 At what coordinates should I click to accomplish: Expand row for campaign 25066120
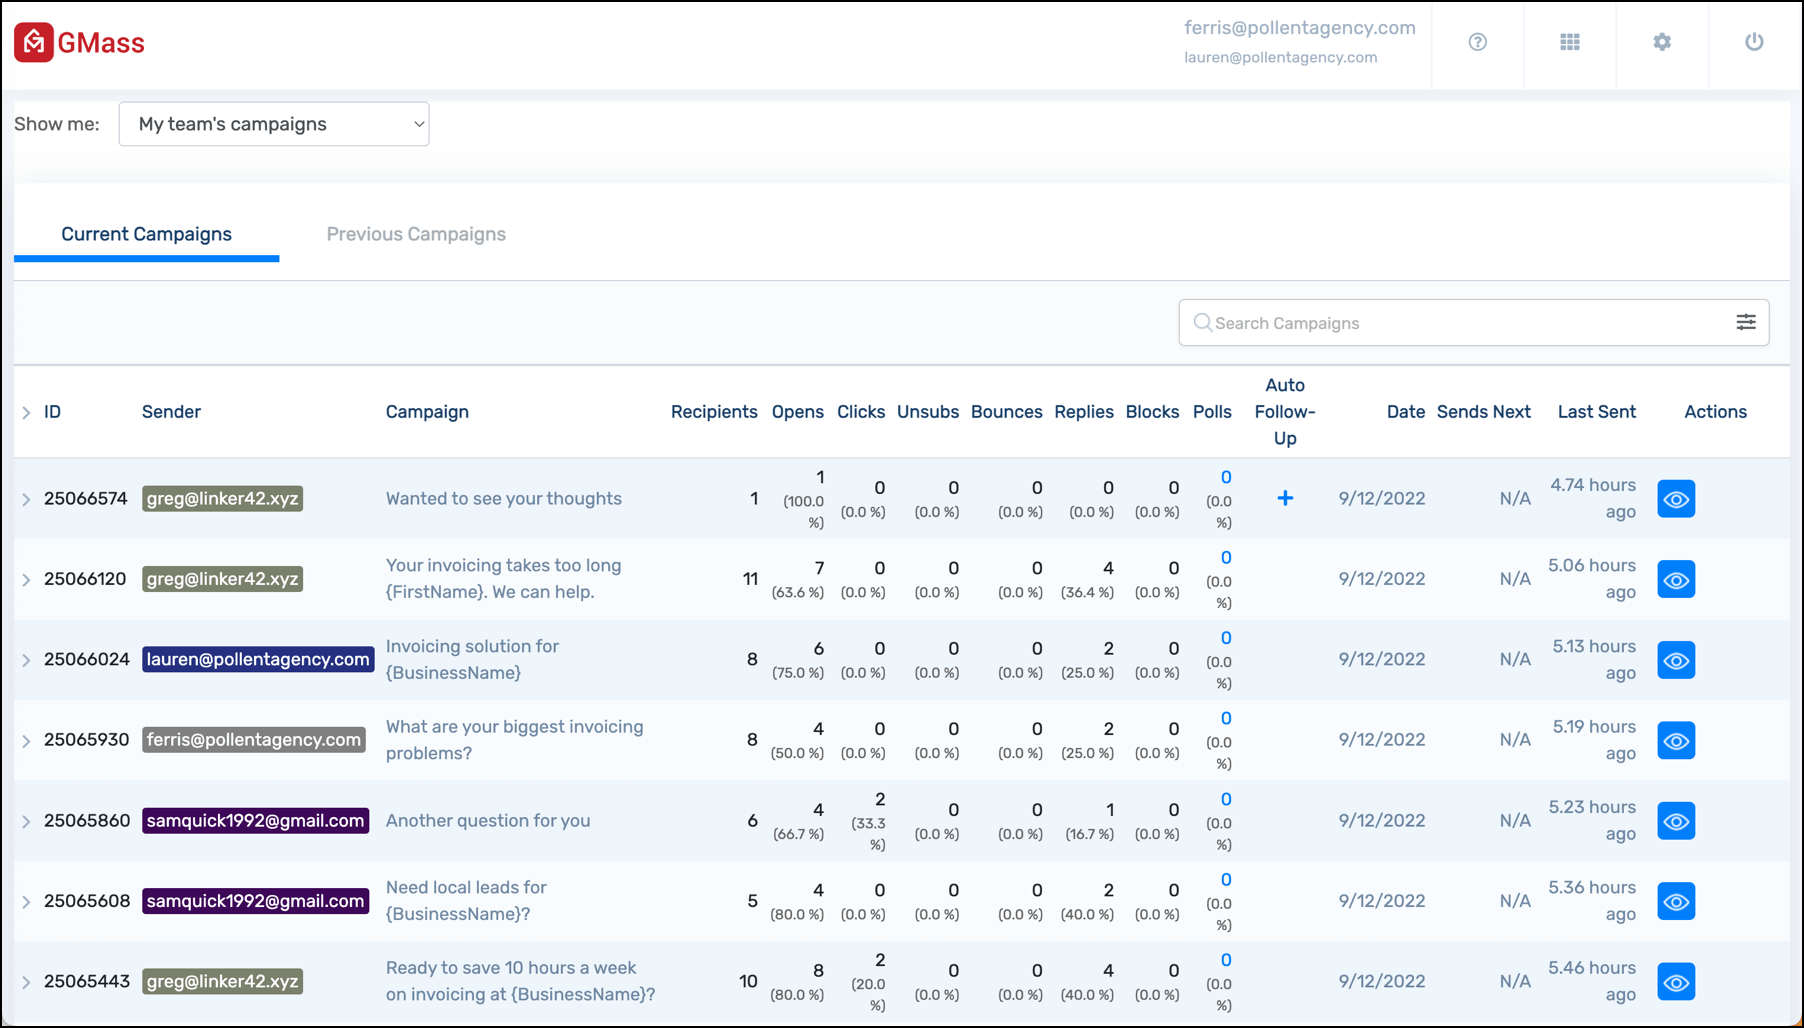(26, 579)
